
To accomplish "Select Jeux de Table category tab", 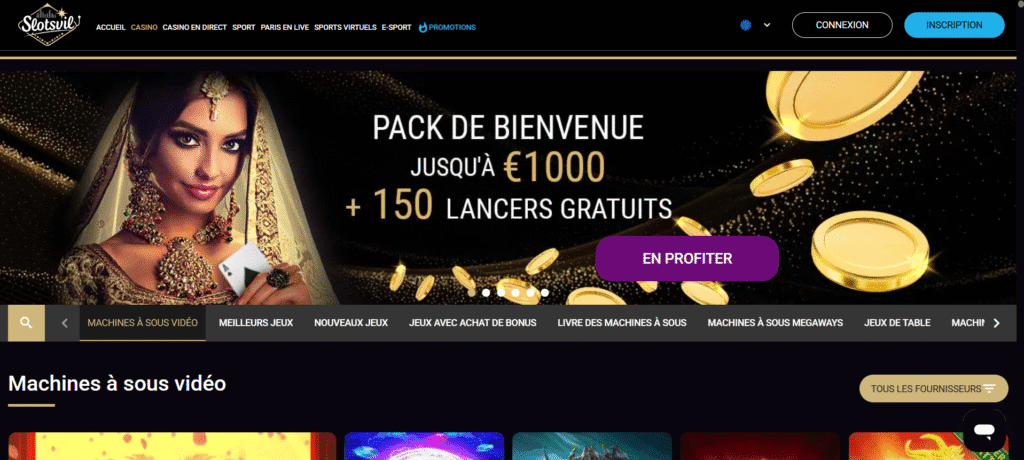I will pos(897,323).
